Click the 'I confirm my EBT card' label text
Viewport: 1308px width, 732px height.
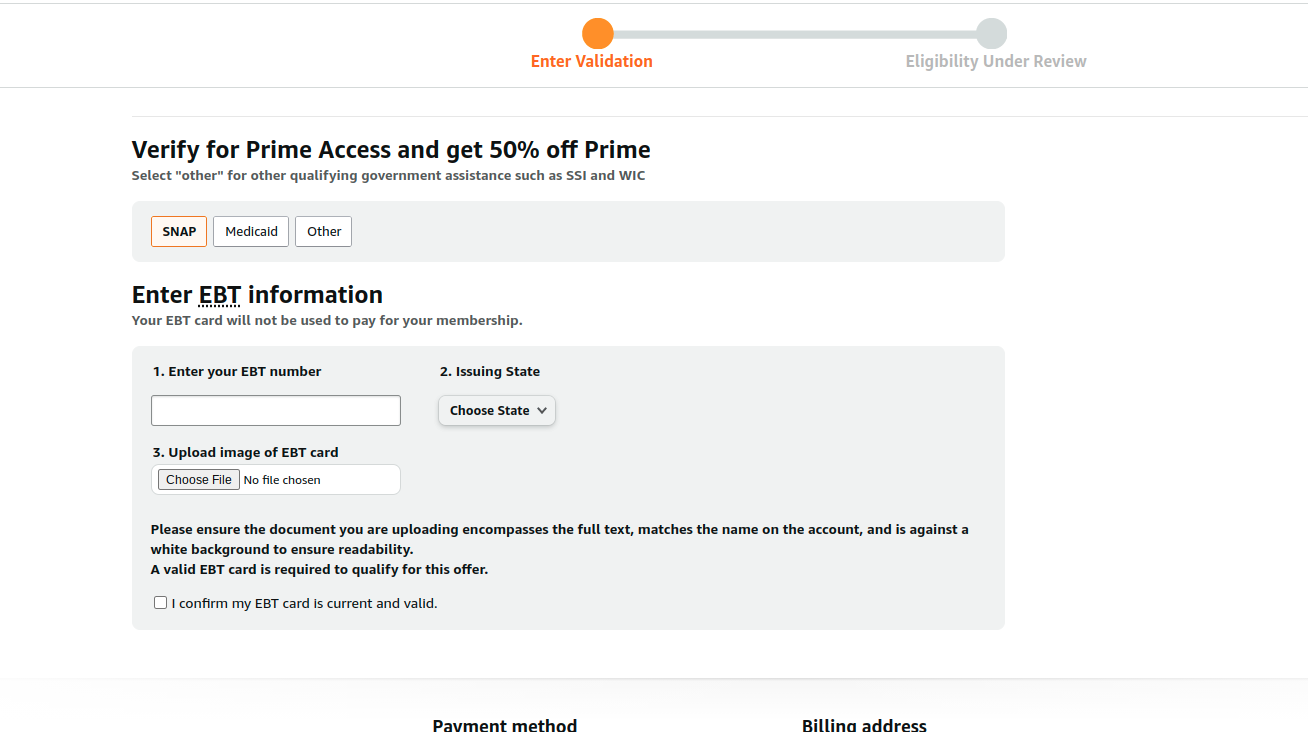pyautogui.click(x=304, y=604)
